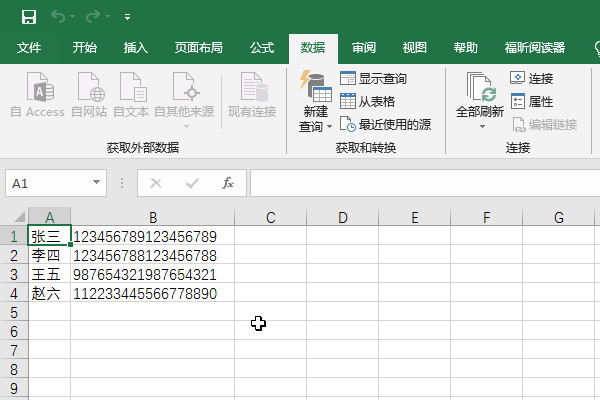Image resolution: width=600 pixels, height=400 pixels.
Task: Open the Name Box dropdown arrow
Action: [96, 182]
